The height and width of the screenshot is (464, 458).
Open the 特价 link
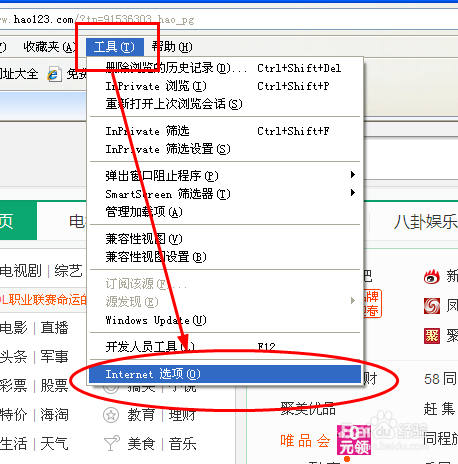pos(13,415)
